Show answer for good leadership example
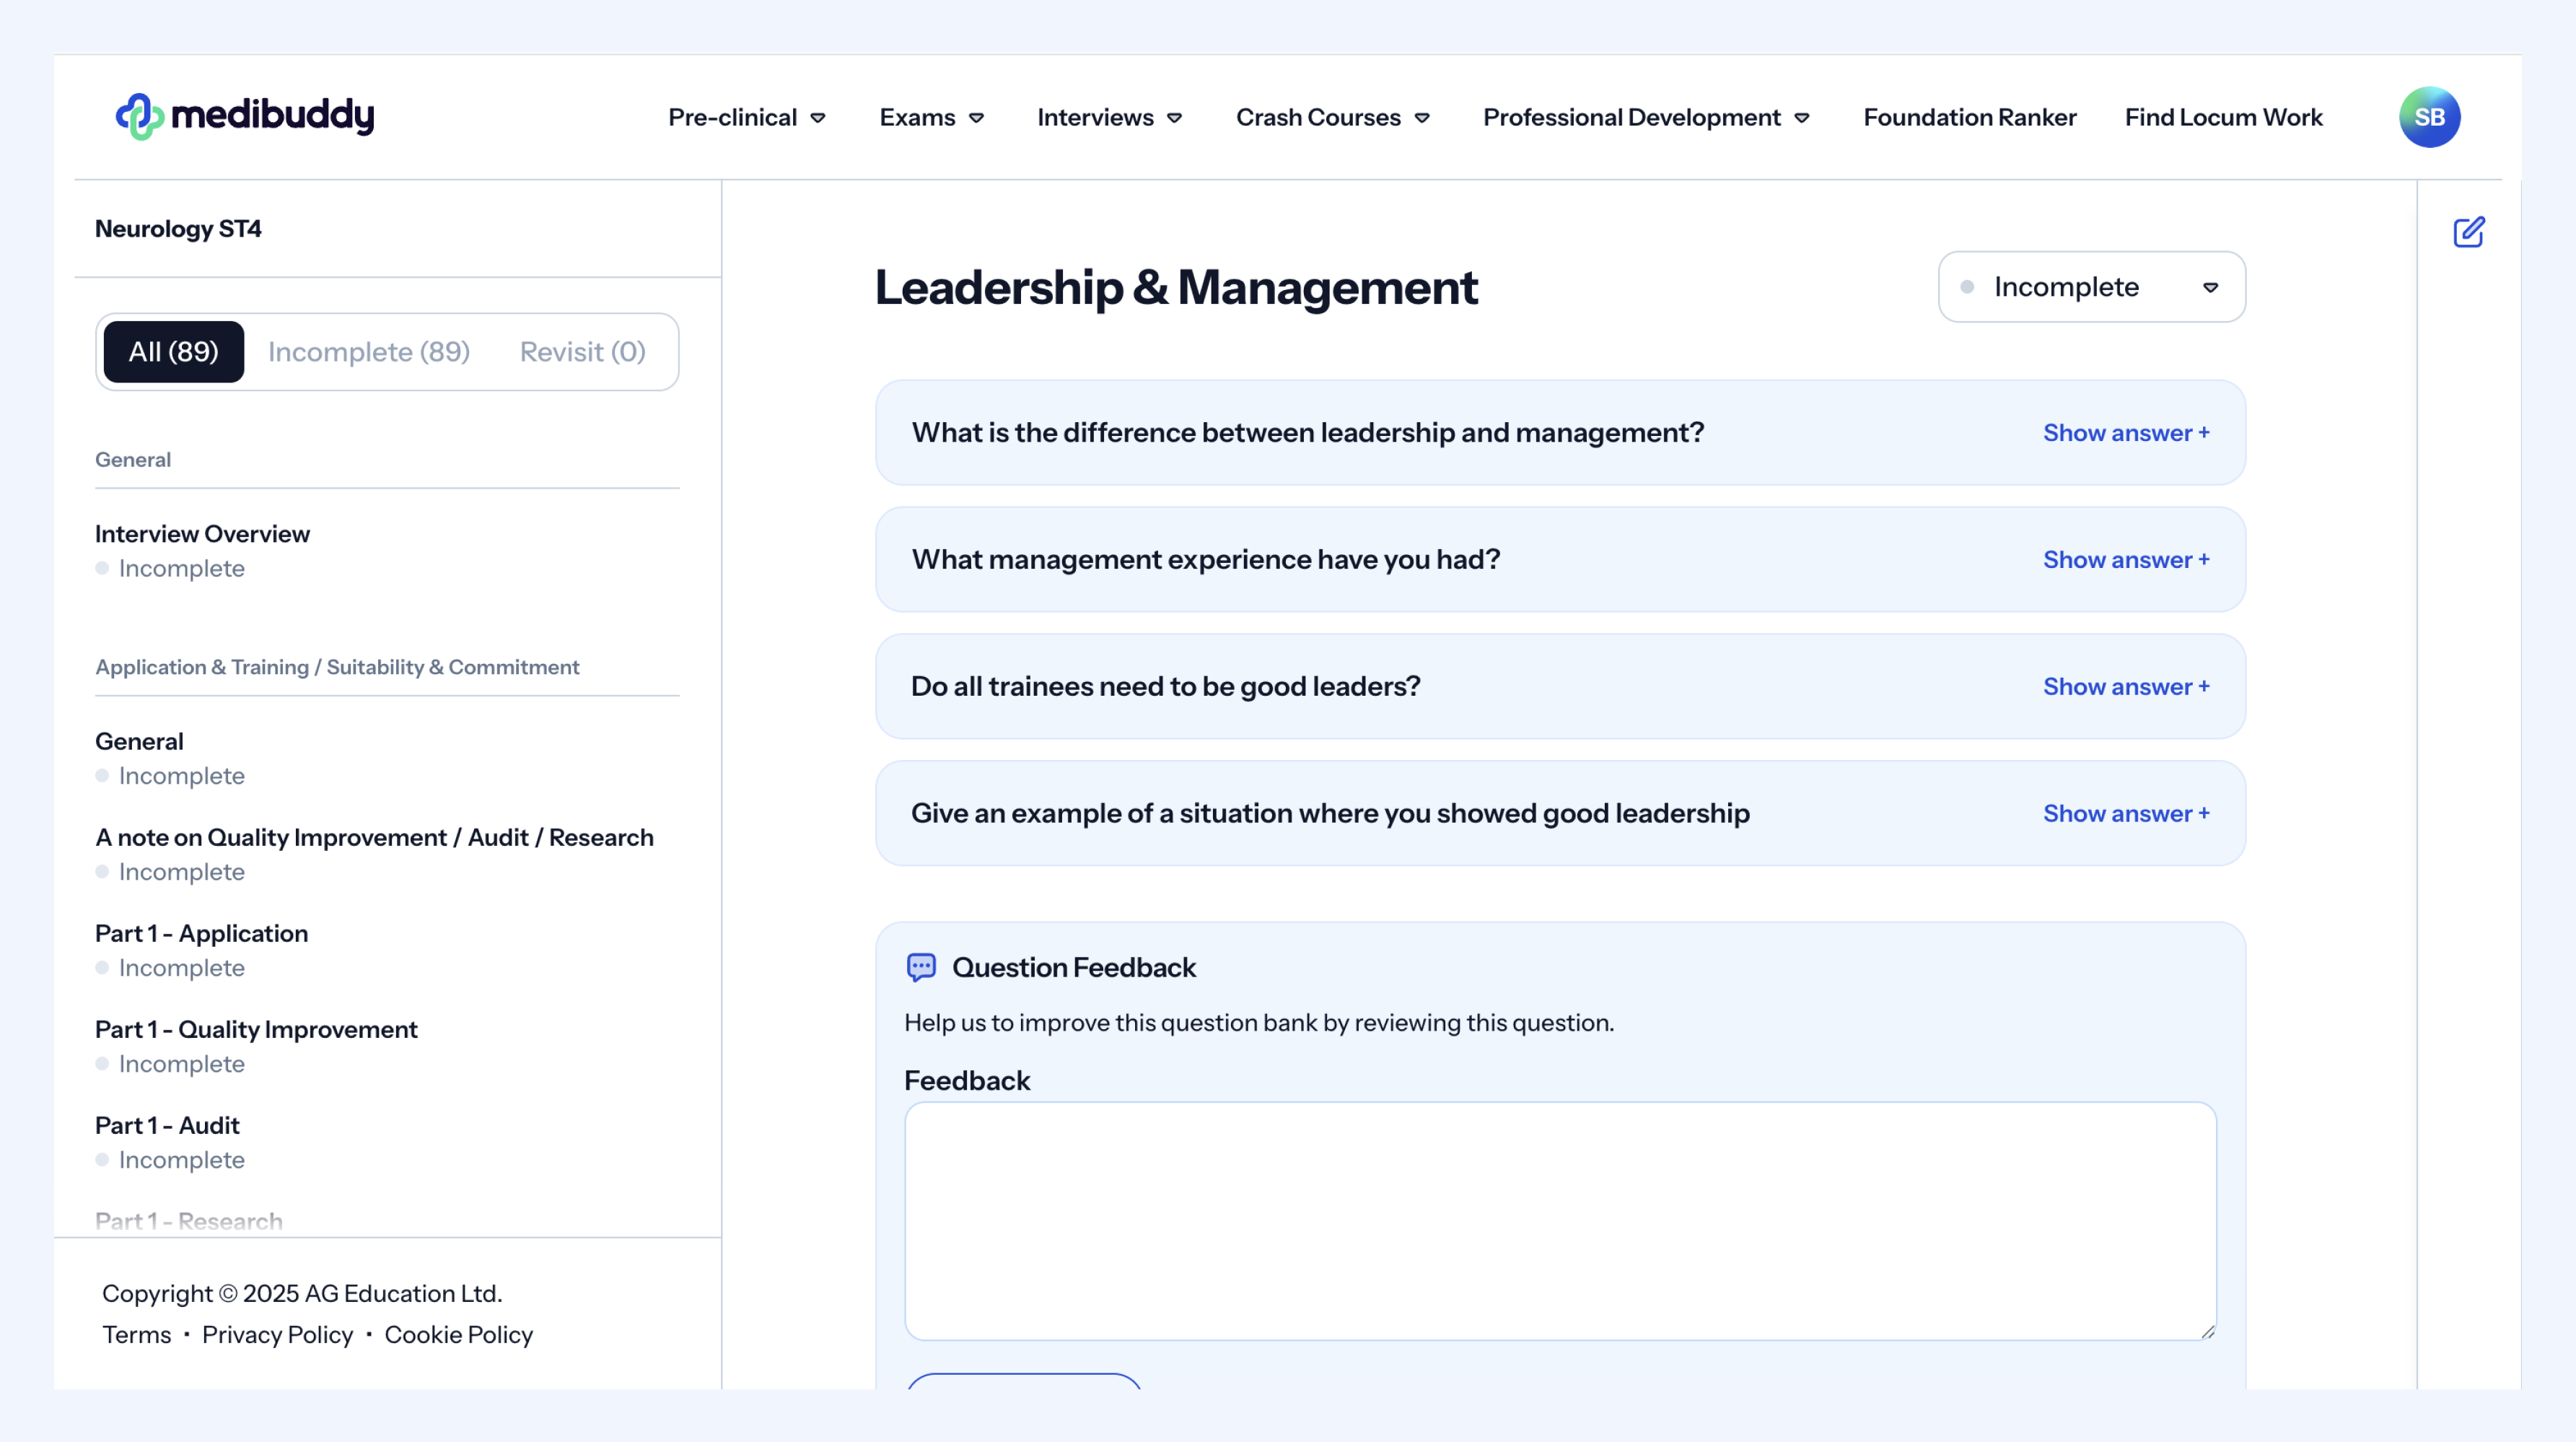 pos(2125,814)
